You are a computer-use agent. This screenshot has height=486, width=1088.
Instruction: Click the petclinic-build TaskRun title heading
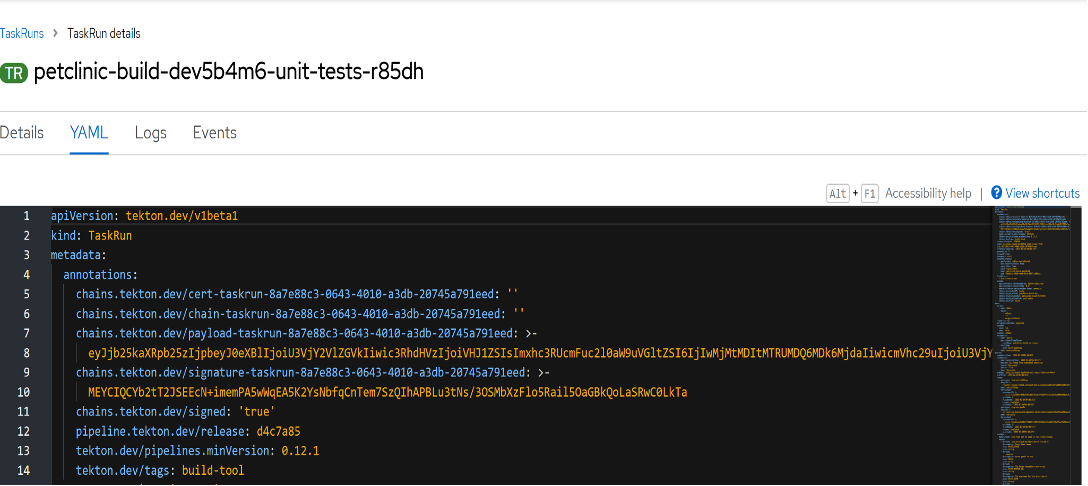(x=229, y=73)
